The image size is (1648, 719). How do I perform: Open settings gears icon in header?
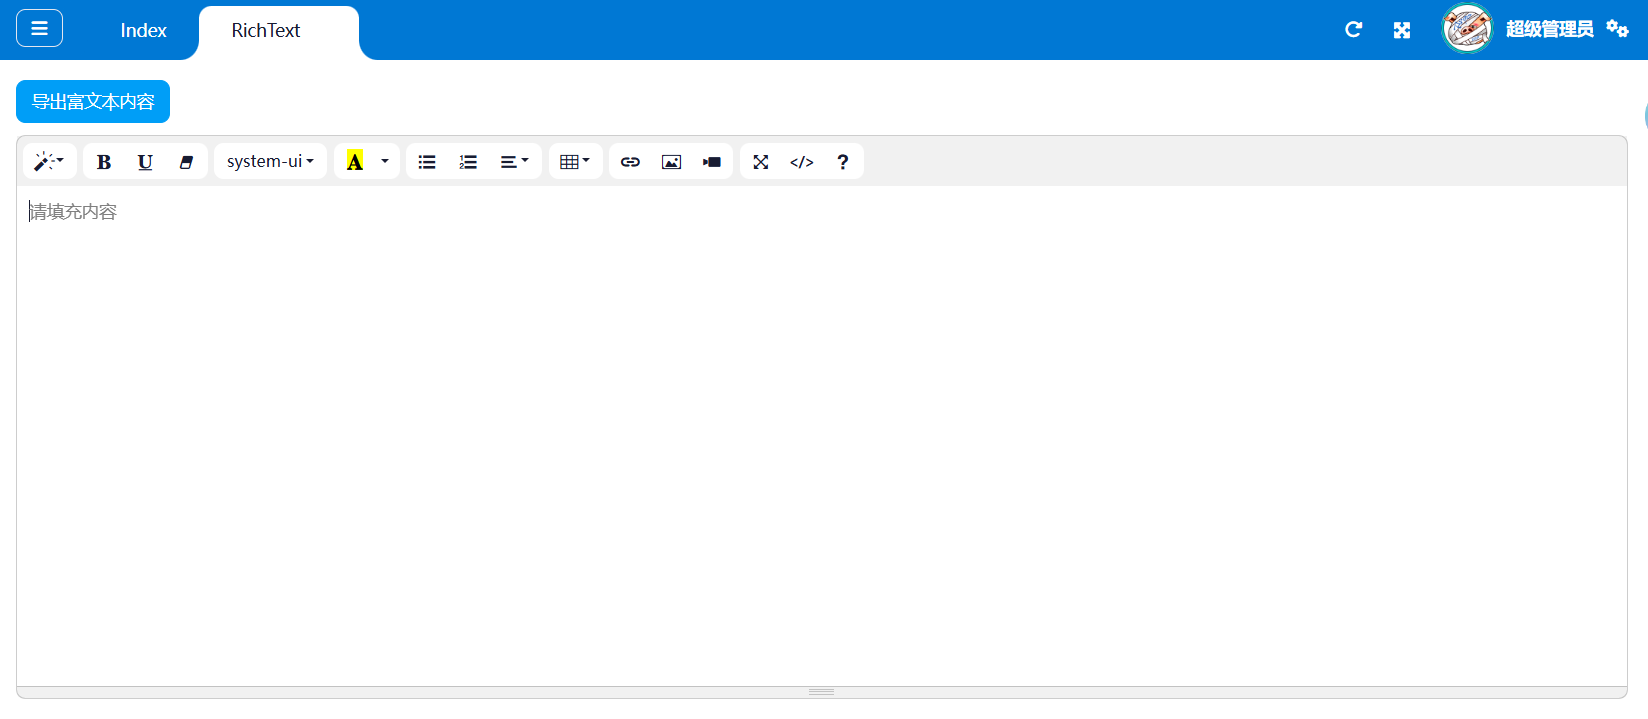tap(1617, 28)
